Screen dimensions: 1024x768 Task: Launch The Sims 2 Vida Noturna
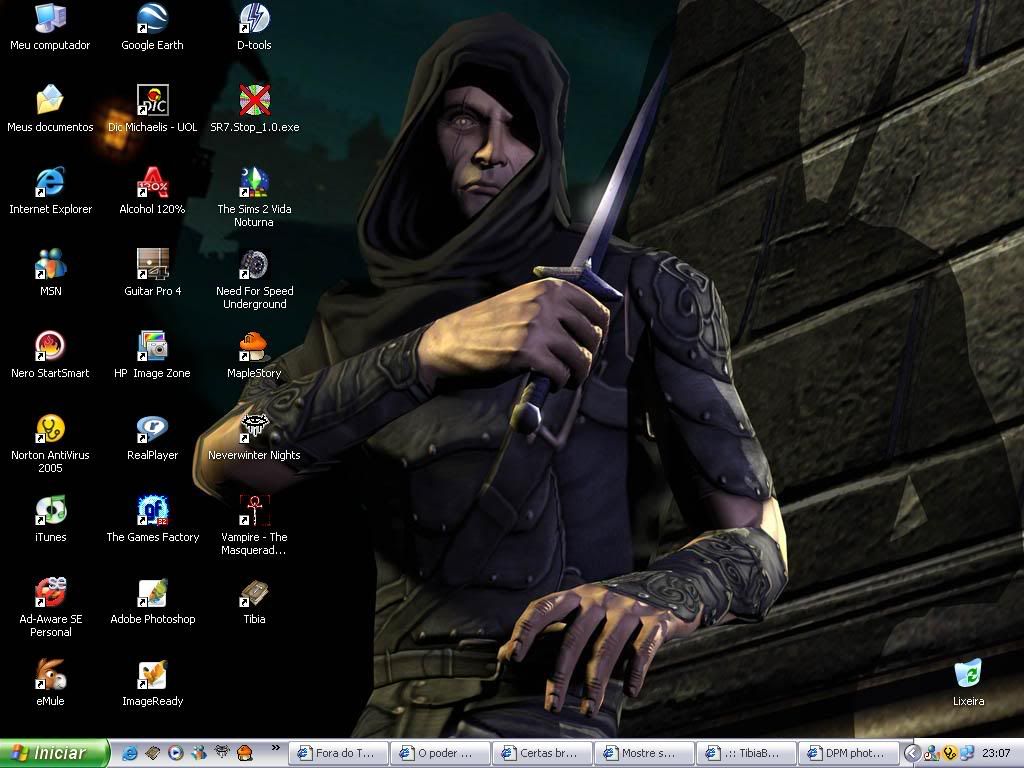coord(254,197)
